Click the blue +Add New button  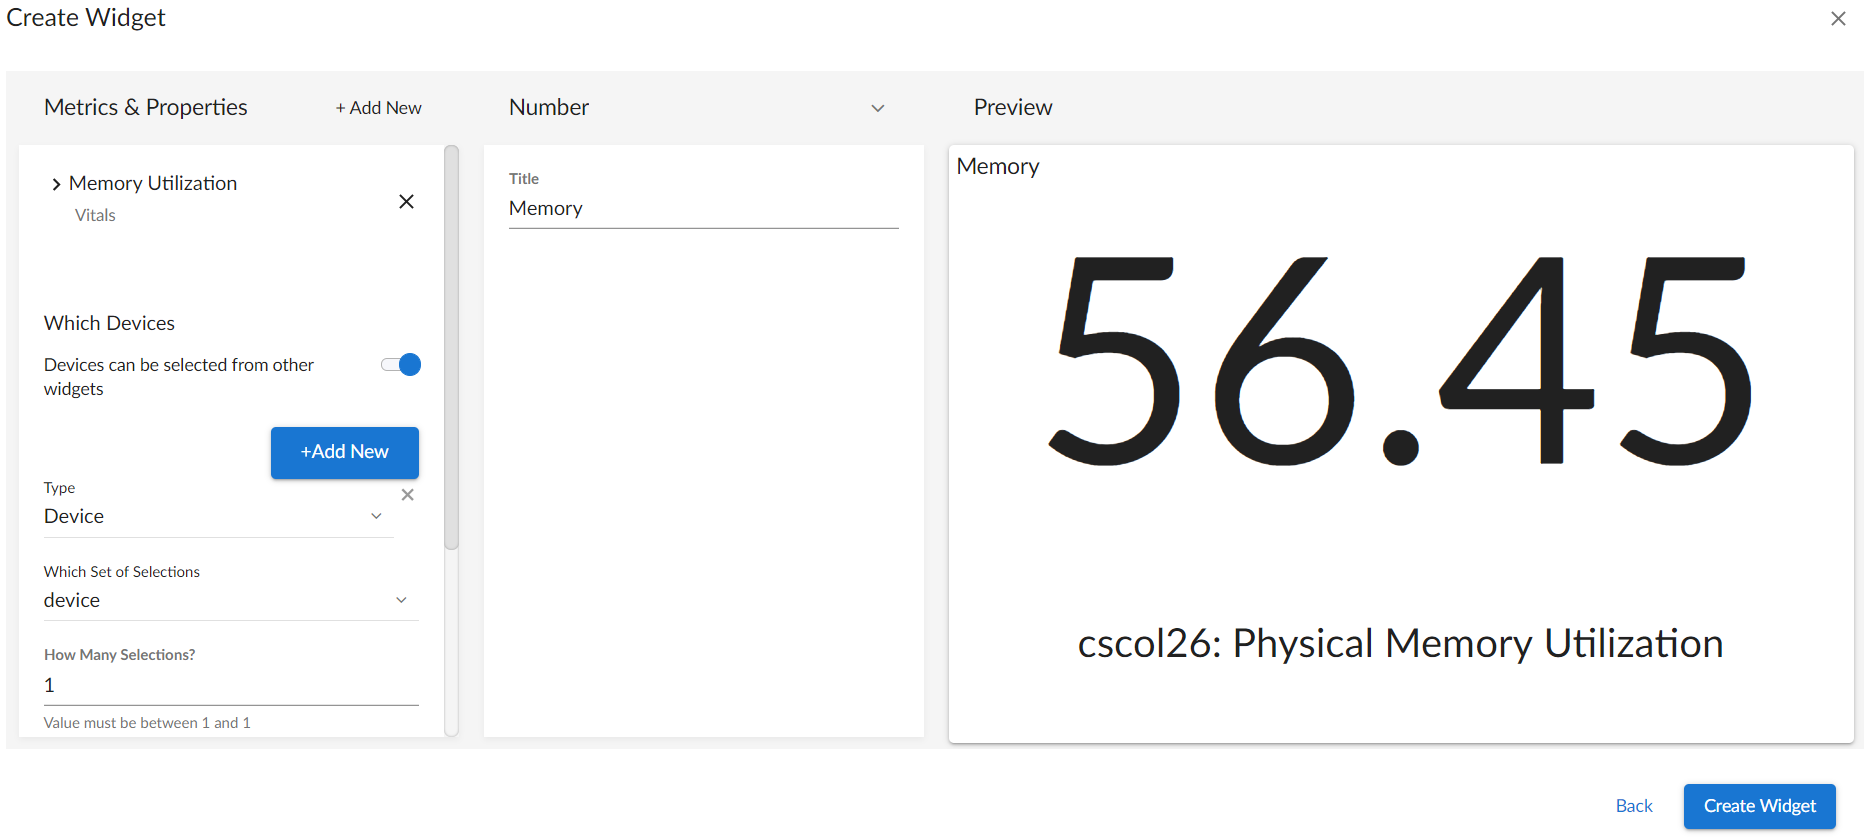point(345,453)
